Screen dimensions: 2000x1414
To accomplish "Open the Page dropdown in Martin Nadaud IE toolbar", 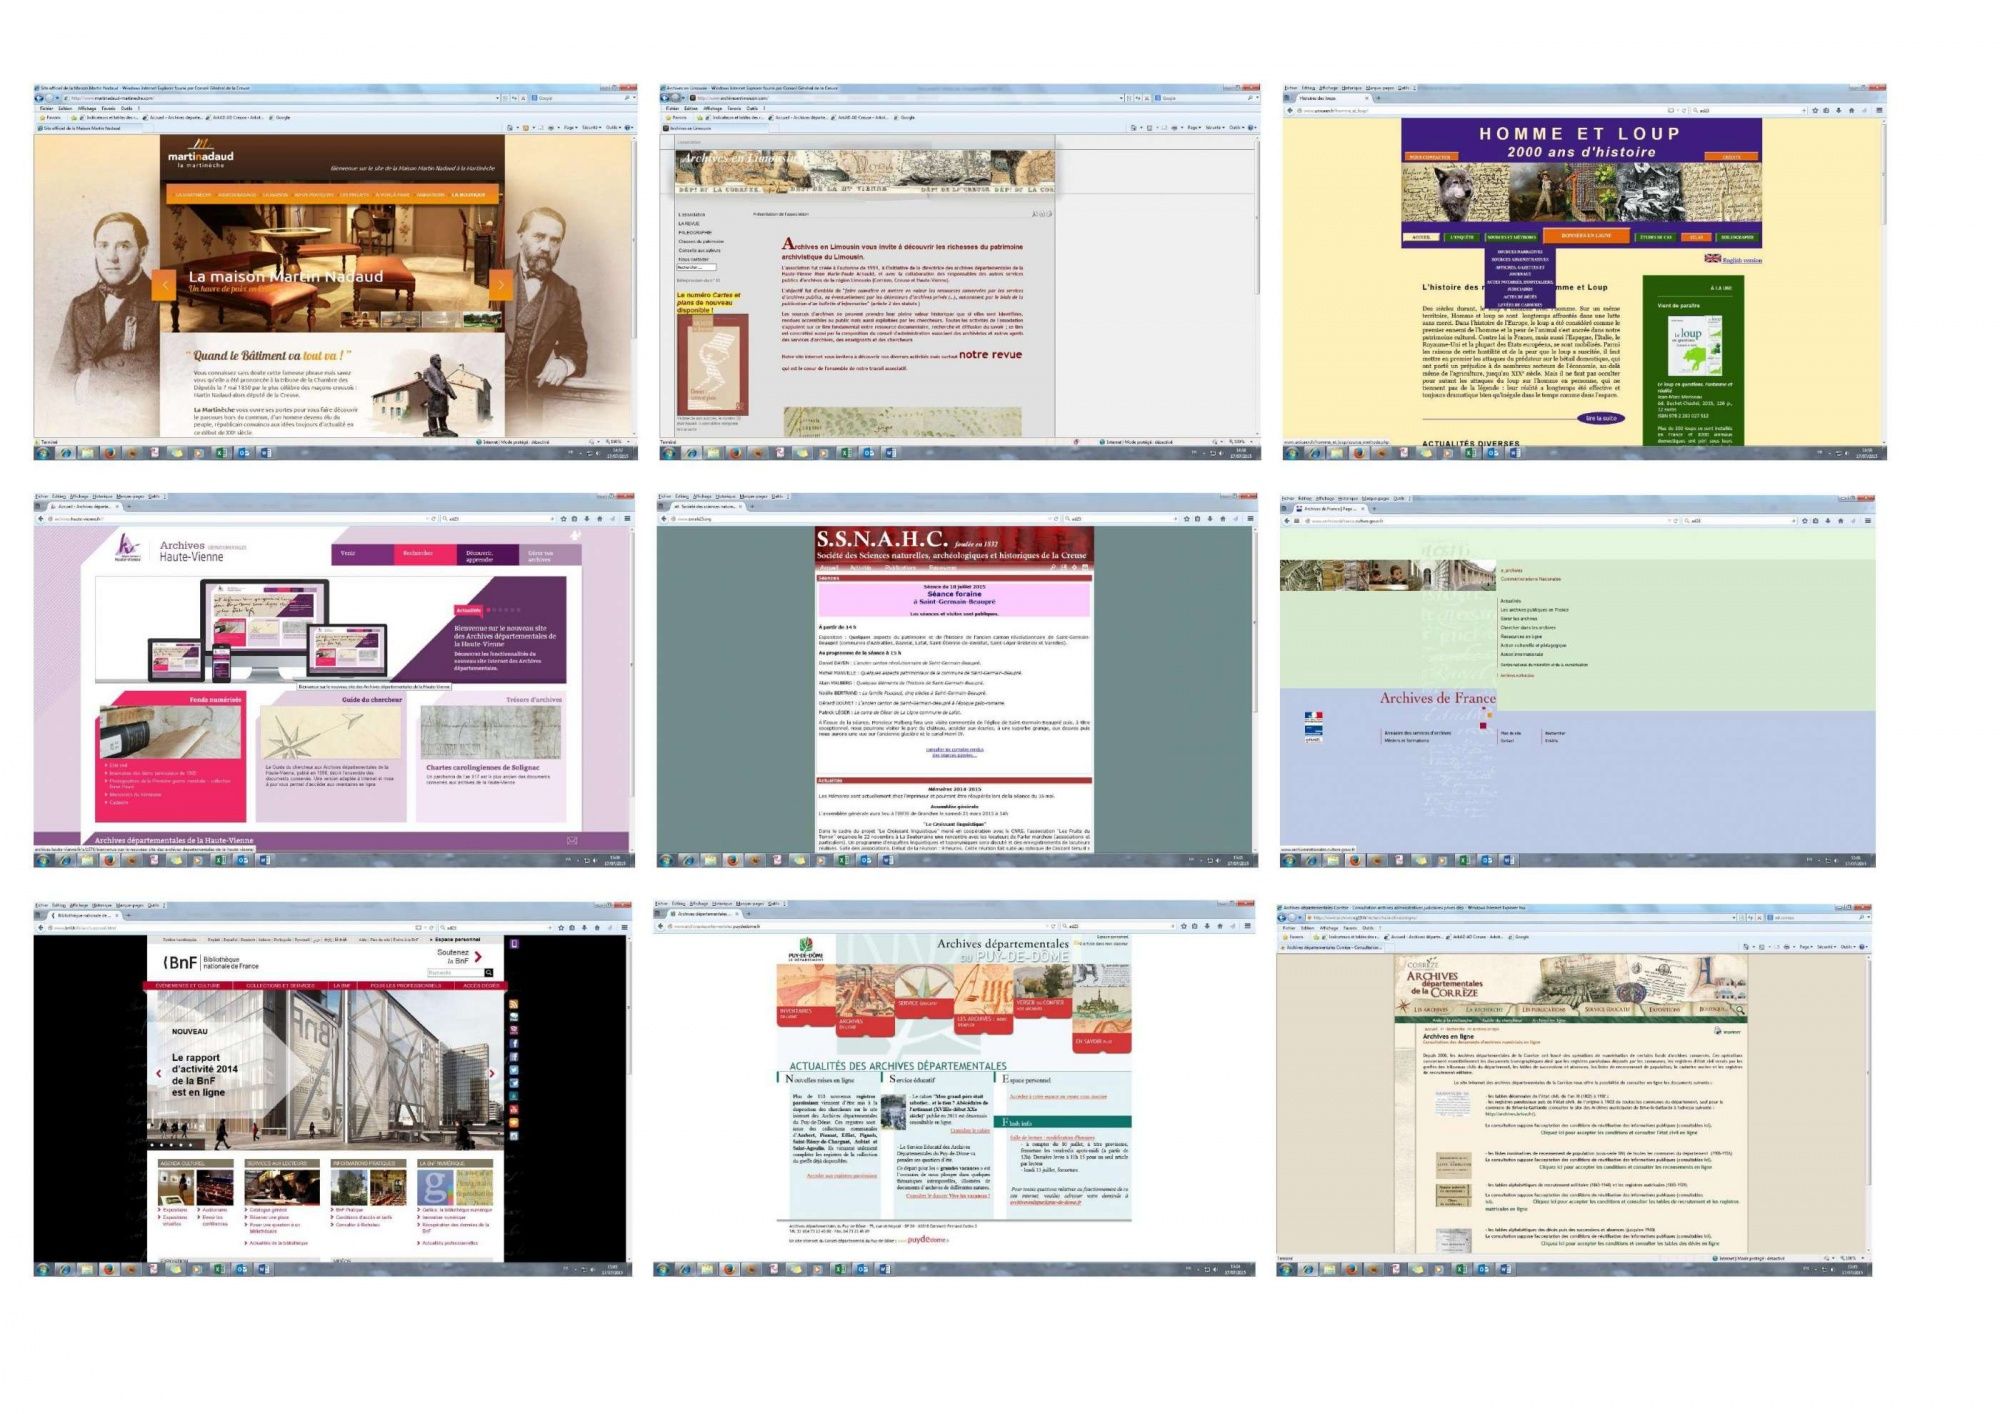I will pyautogui.click(x=570, y=128).
